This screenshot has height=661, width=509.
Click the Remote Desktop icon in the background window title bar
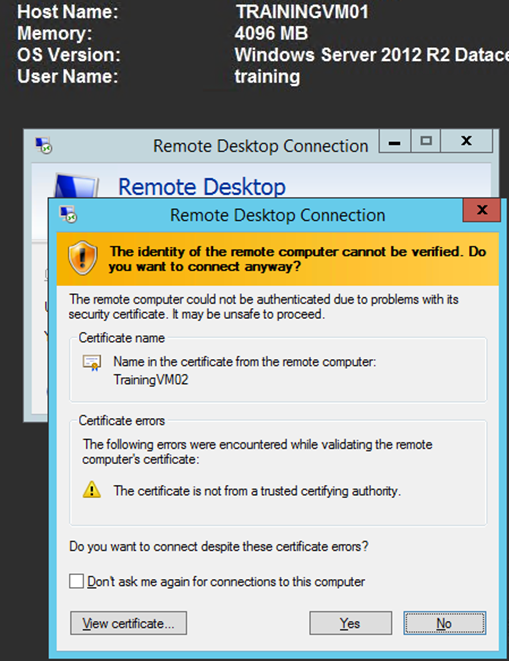(43, 146)
